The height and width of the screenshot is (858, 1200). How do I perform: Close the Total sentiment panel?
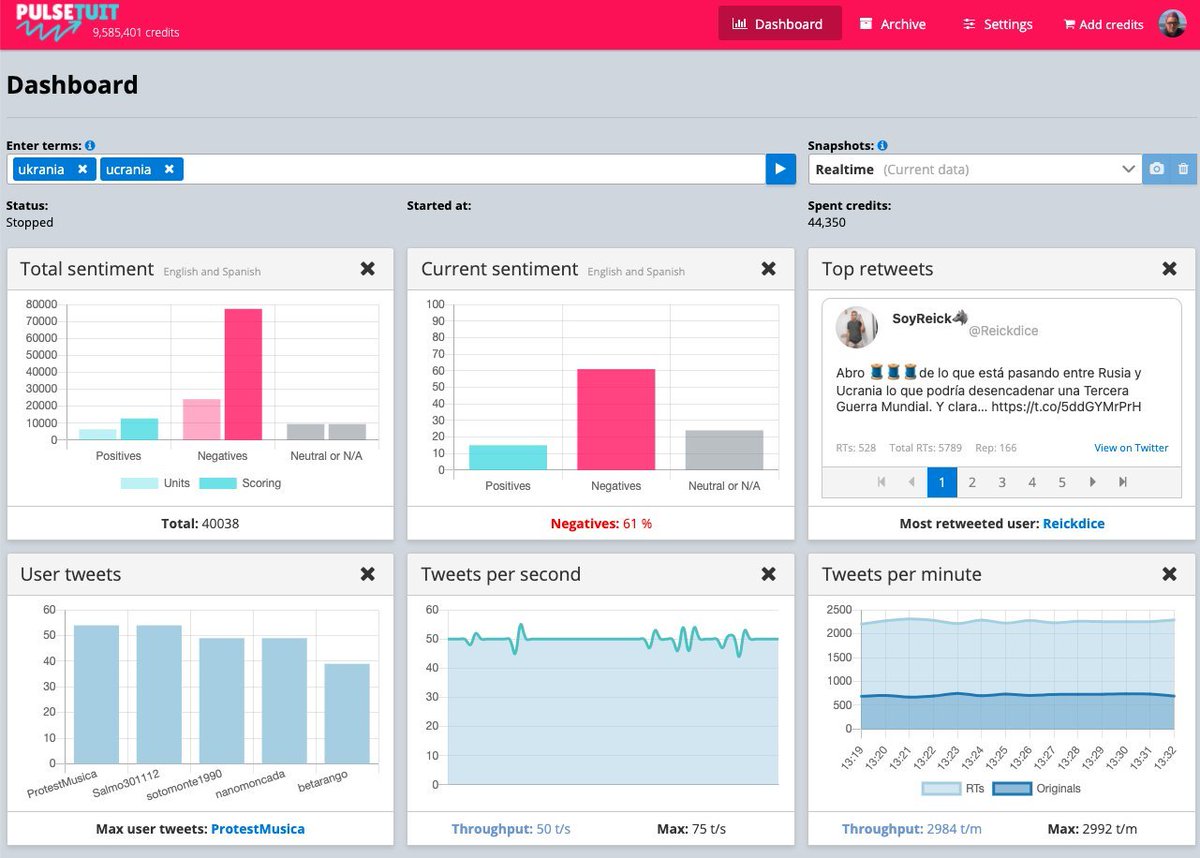368,268
